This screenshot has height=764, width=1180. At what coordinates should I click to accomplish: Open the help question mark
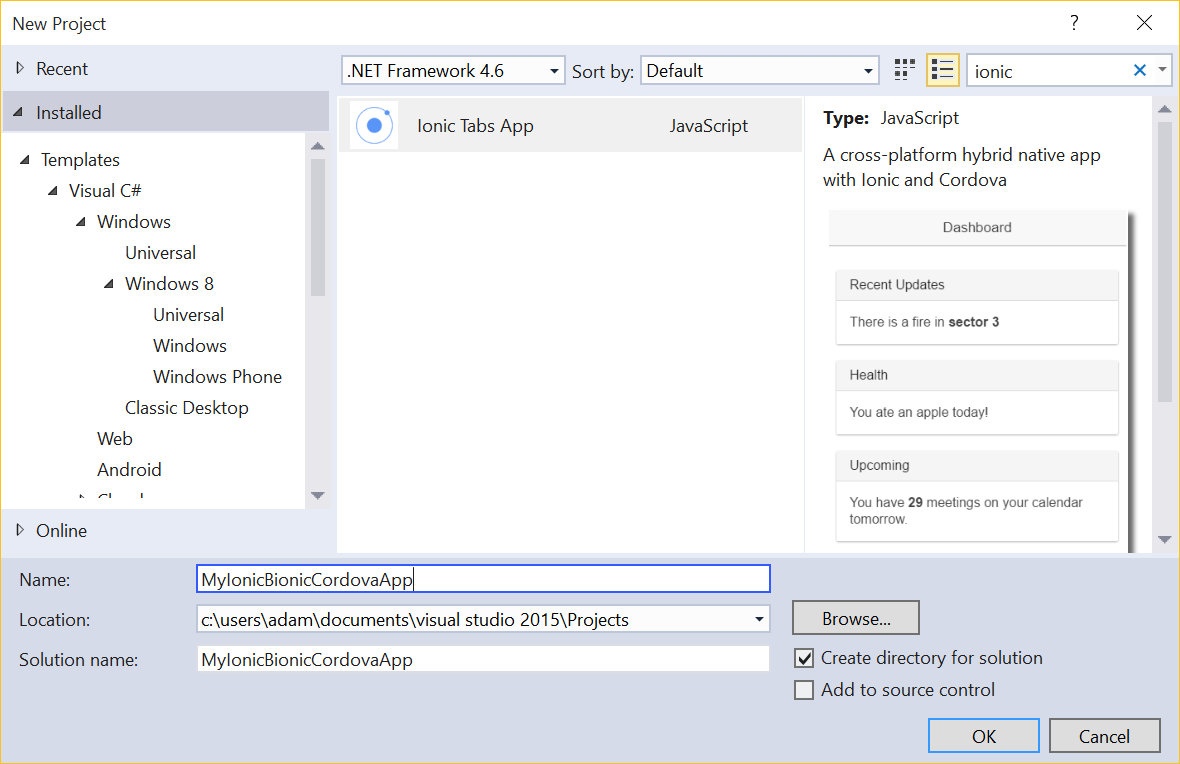coord(1074,23)
